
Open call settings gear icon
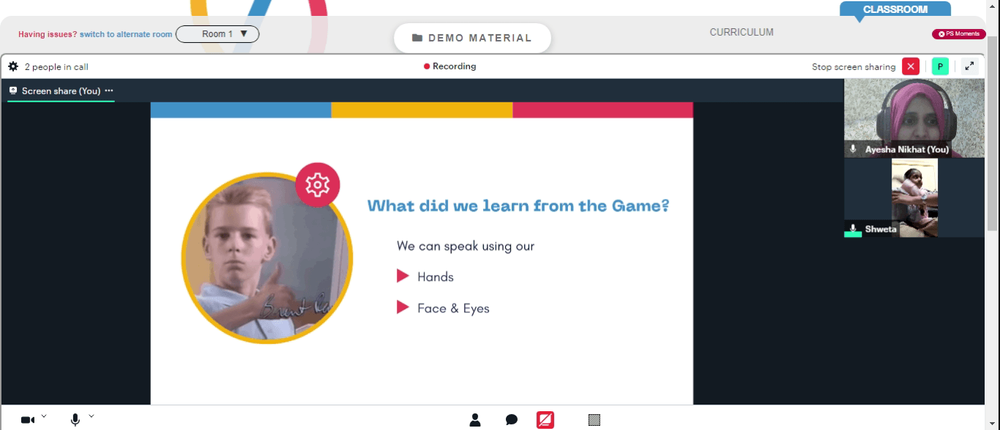(13, 66)
